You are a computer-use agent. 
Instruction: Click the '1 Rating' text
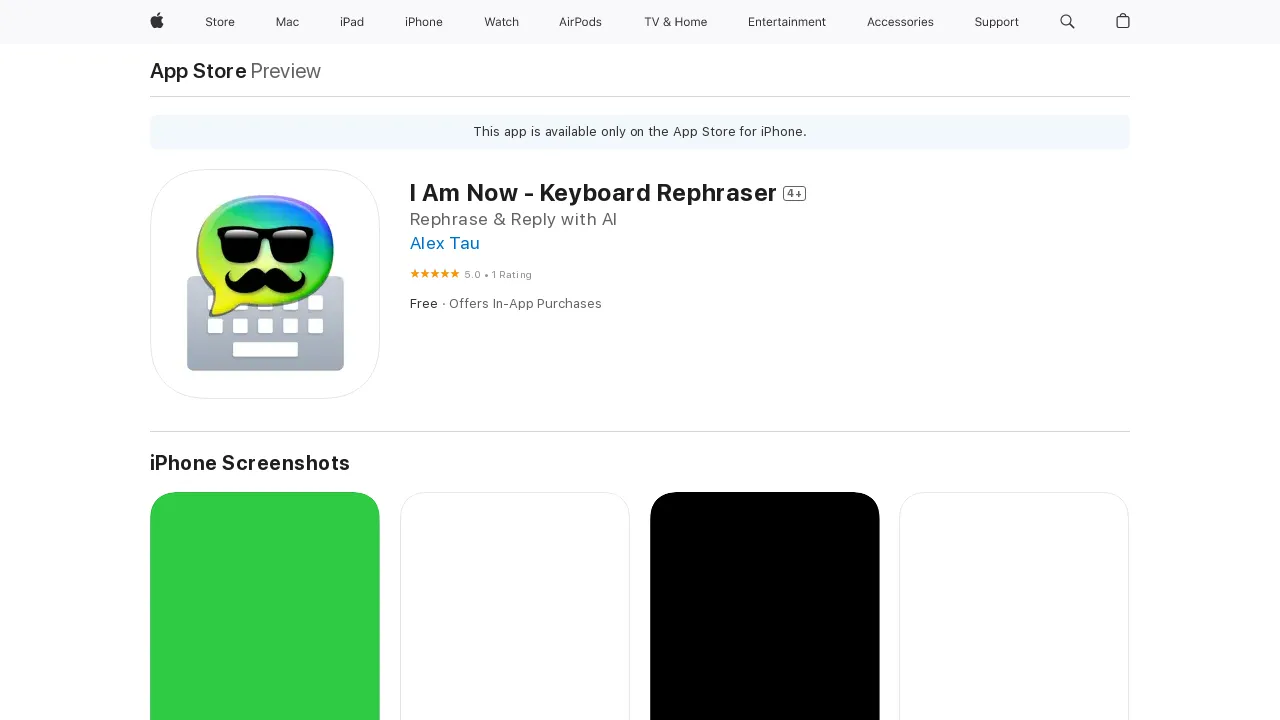(512, 275)
